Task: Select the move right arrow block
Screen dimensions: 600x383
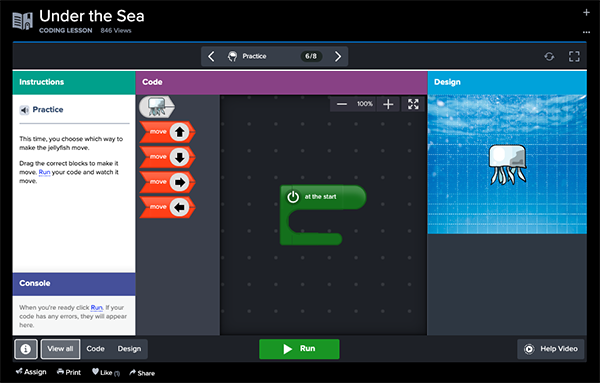Action: 168,182
